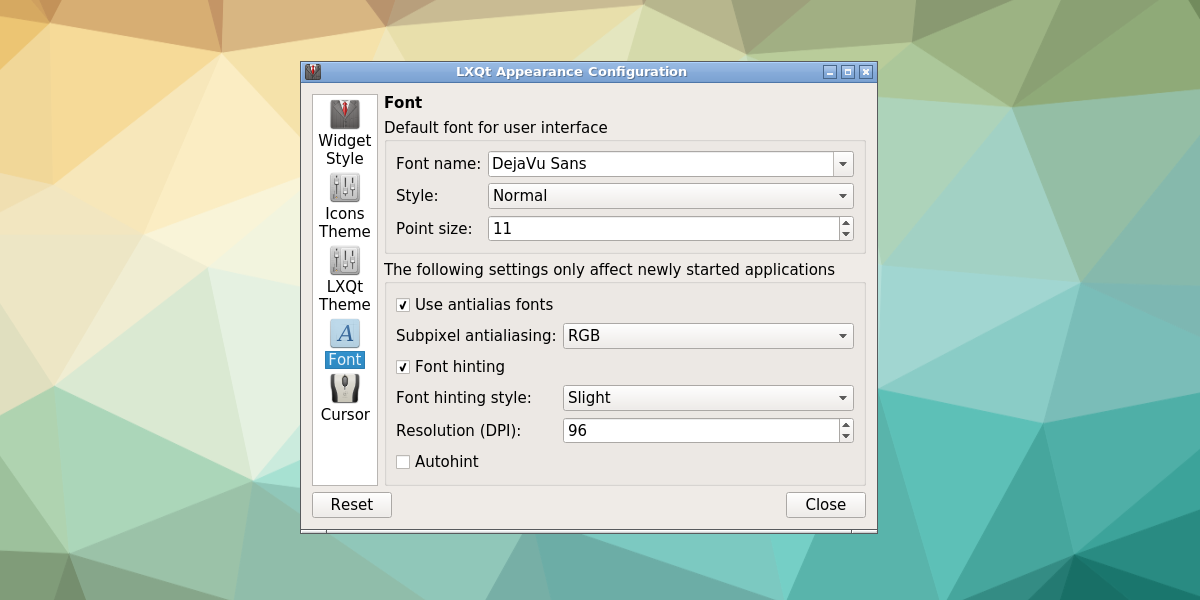
Task: Open the Subpixel antialiasing dropdown showing RGB
Action: click(708, 336)
